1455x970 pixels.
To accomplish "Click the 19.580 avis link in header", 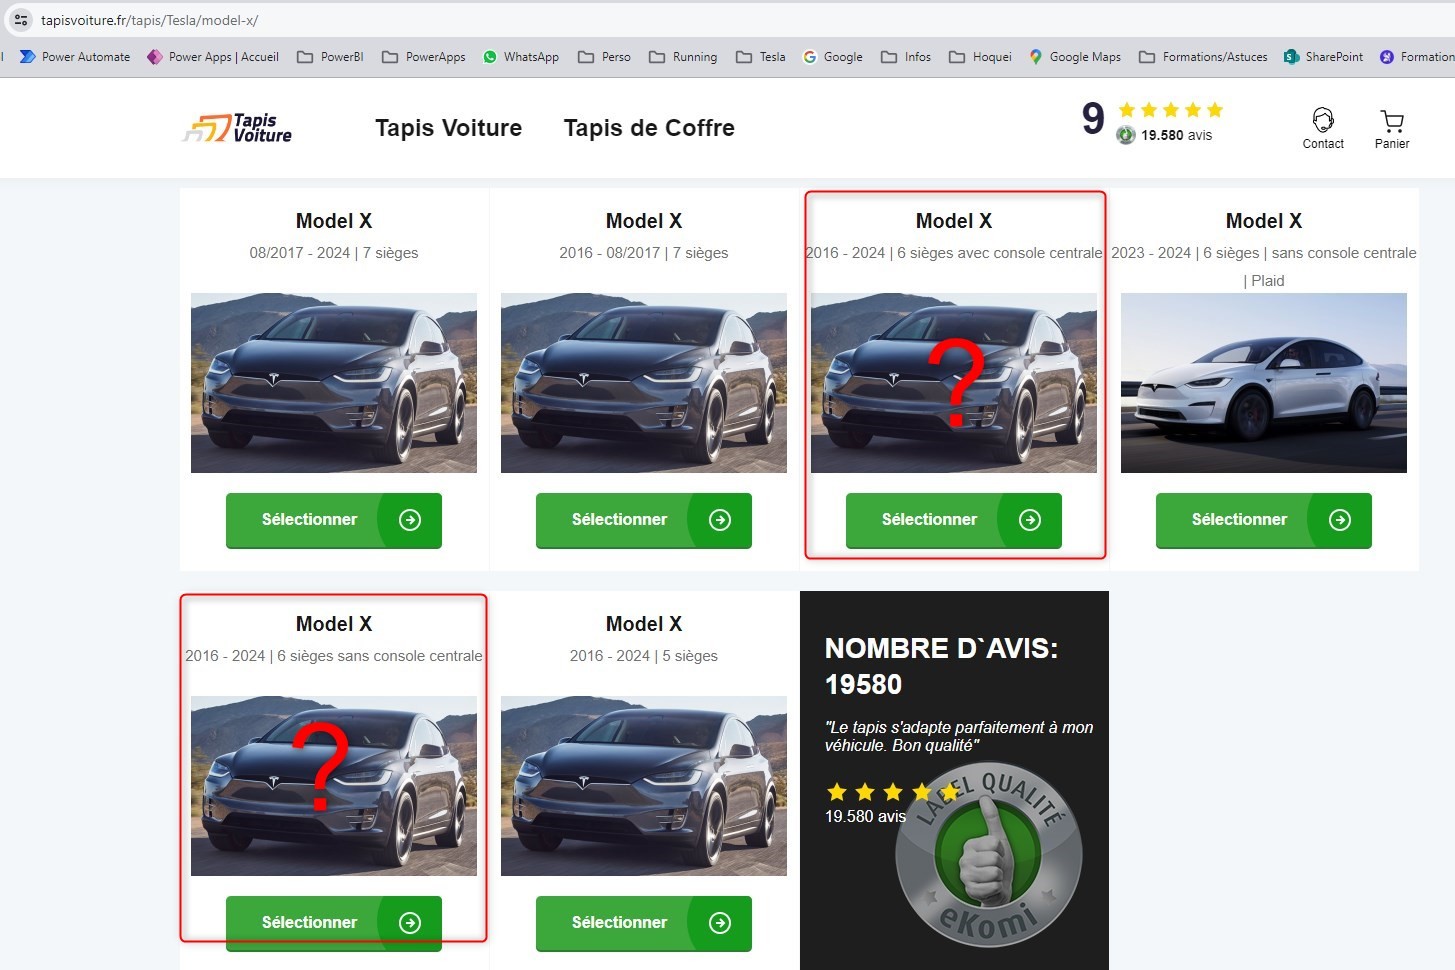I will click(1177, 135).
